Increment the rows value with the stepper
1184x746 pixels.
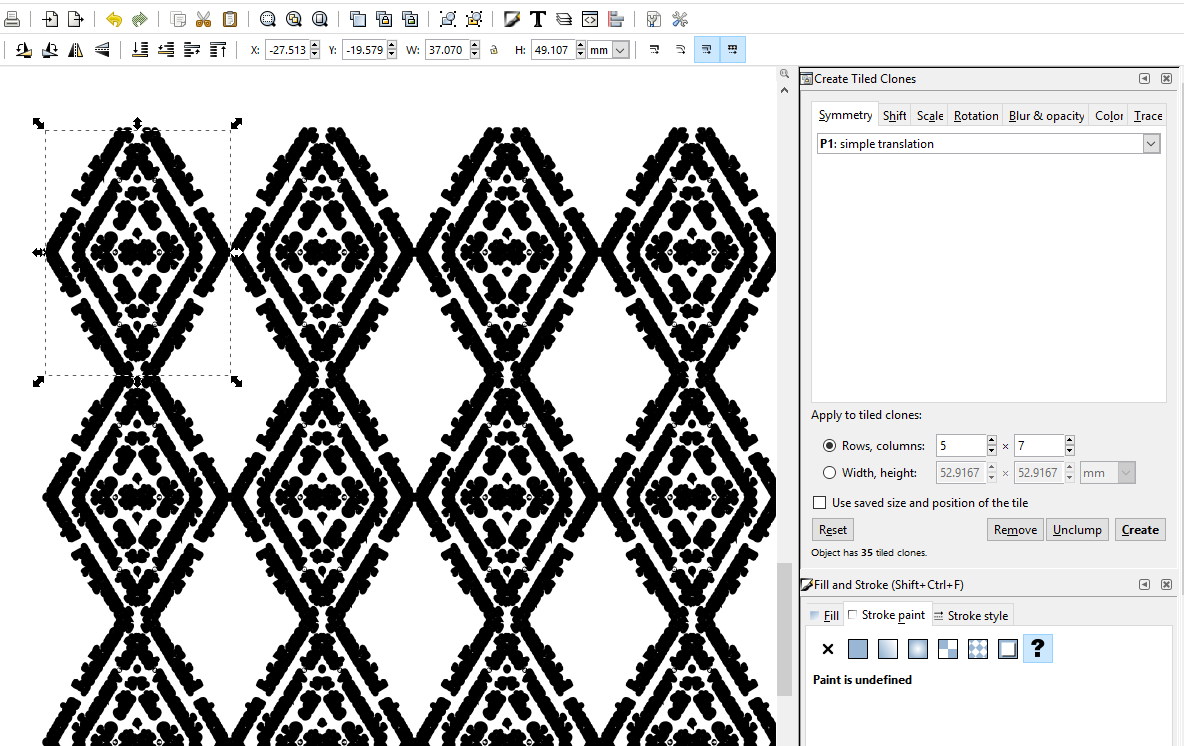point(990,441)
